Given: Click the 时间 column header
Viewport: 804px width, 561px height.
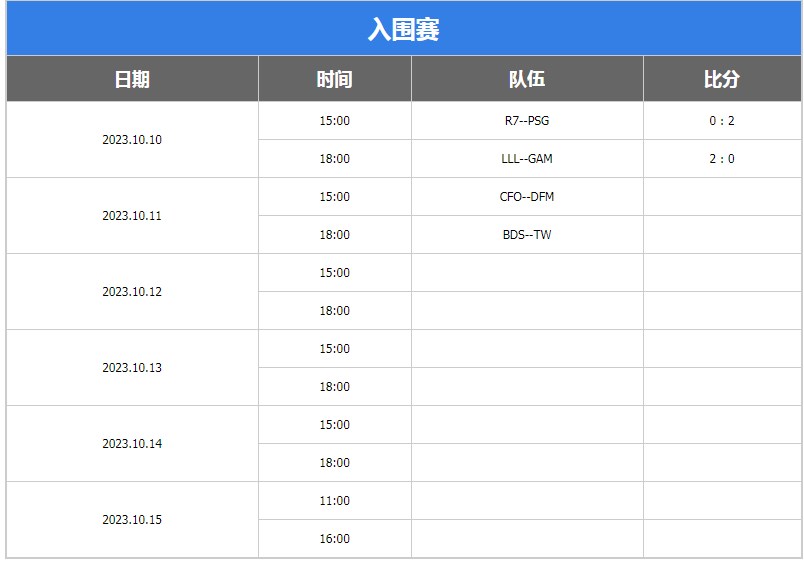Looking at the screenshot, I should pos(334,79).
